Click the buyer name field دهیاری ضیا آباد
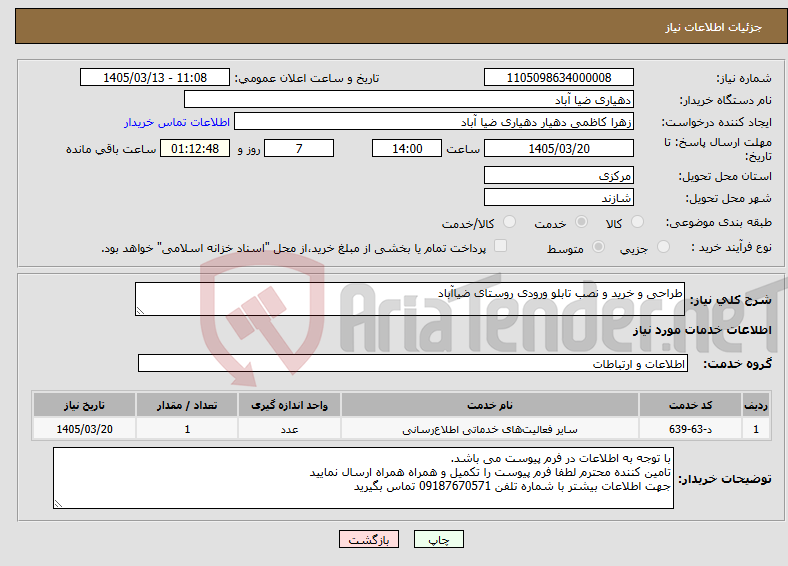 409,100
